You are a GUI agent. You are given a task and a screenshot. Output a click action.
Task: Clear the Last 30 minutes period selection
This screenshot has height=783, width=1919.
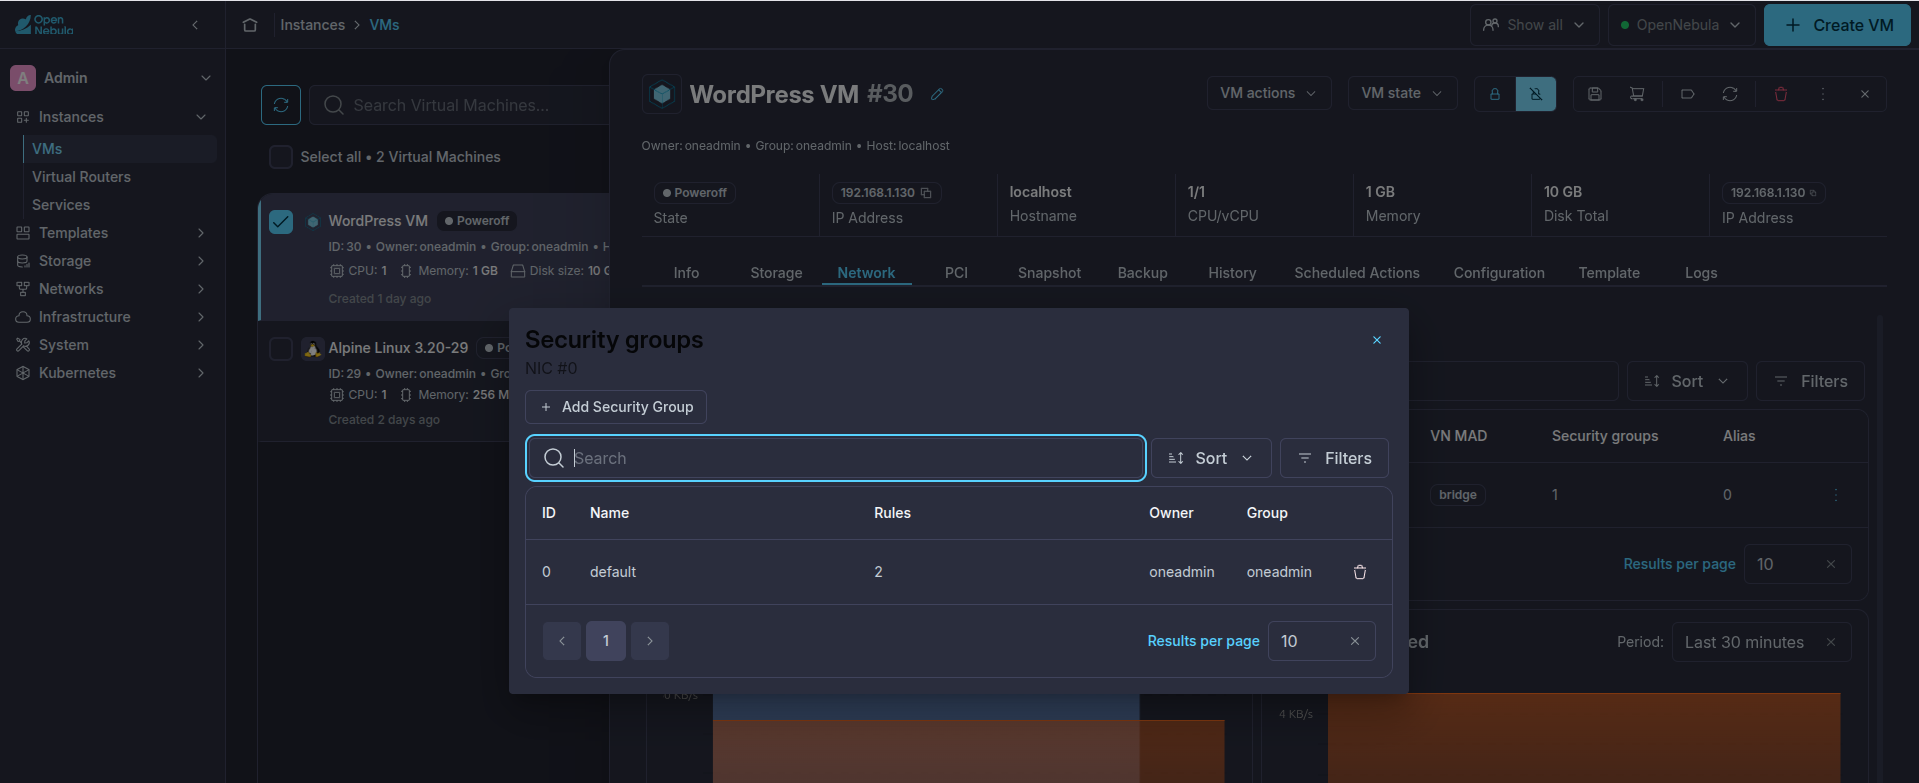coord(1831,642)
